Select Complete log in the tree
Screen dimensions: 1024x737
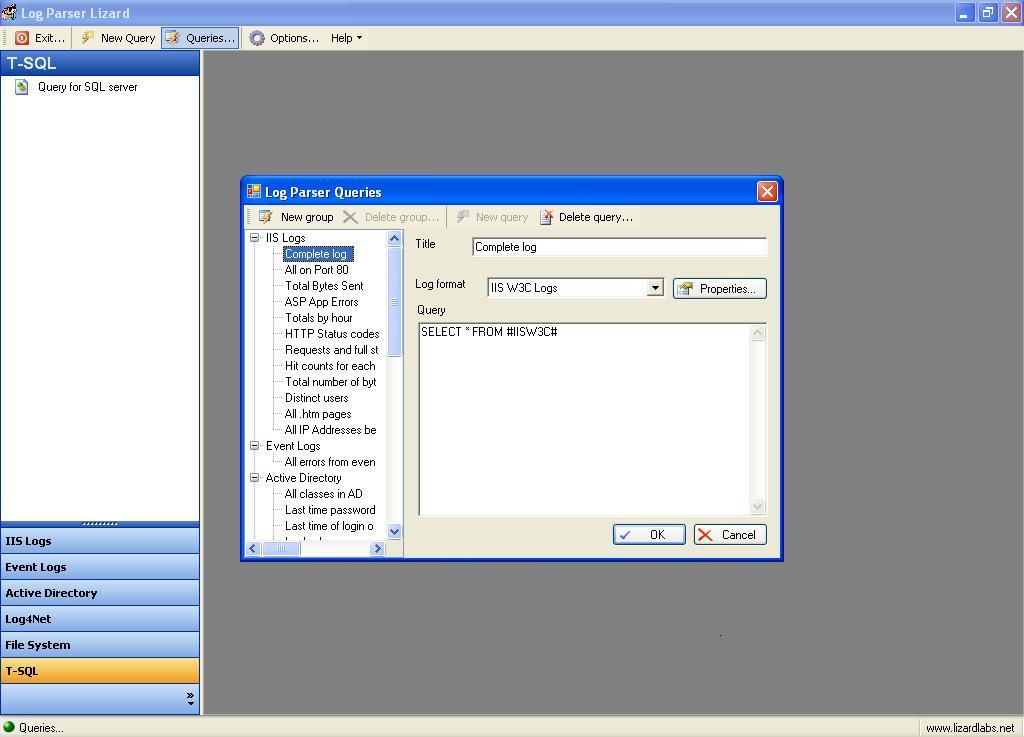(317, 254)
